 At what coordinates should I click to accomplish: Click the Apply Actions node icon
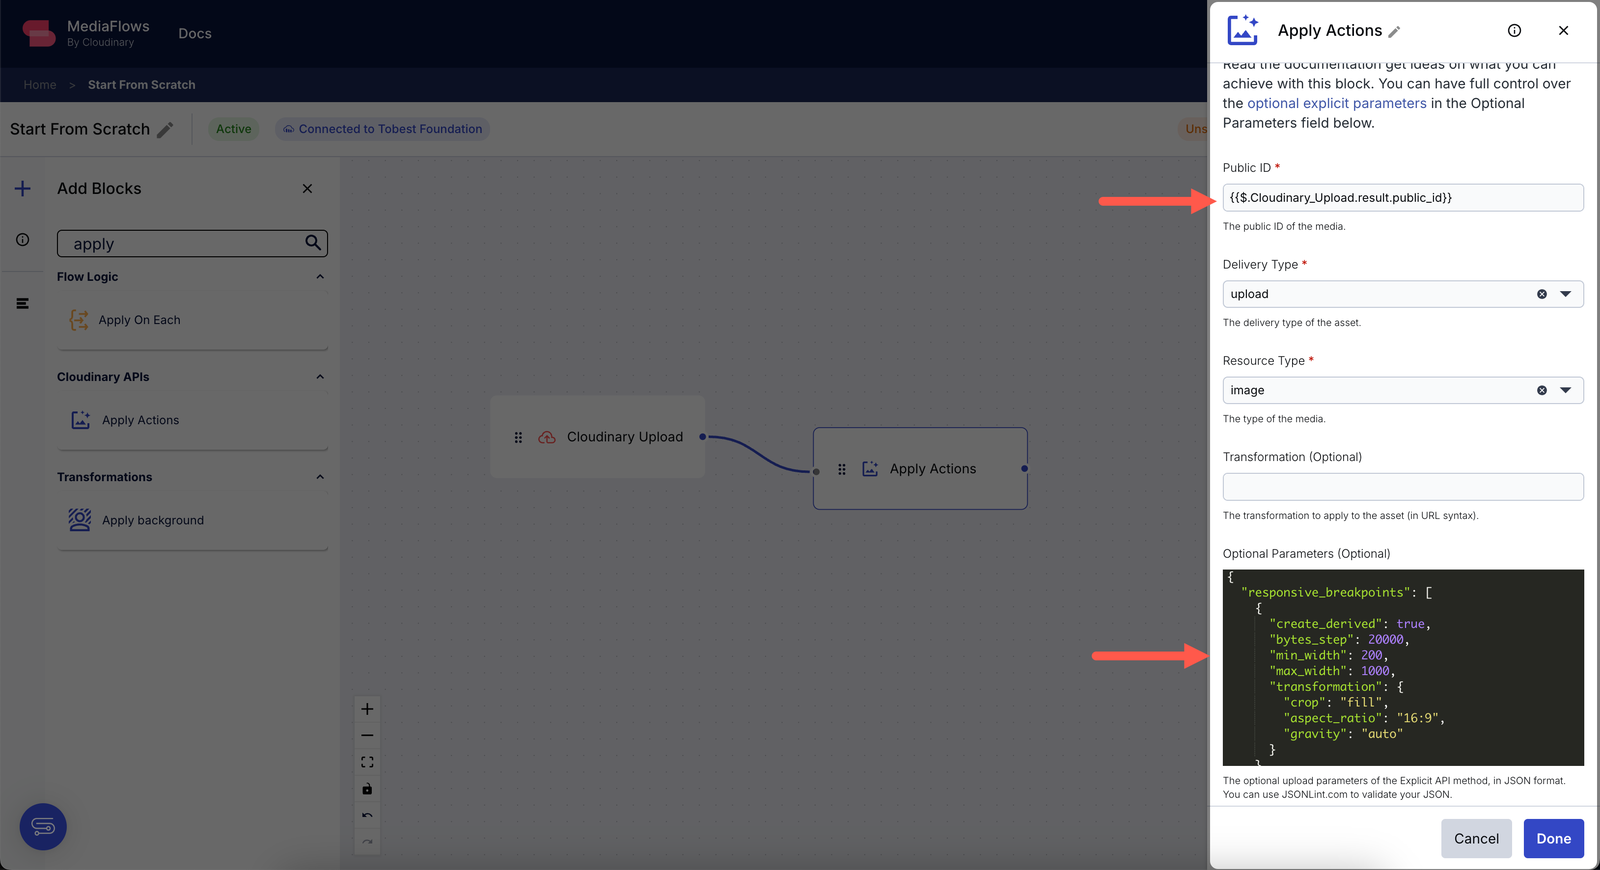click(870, 469)
